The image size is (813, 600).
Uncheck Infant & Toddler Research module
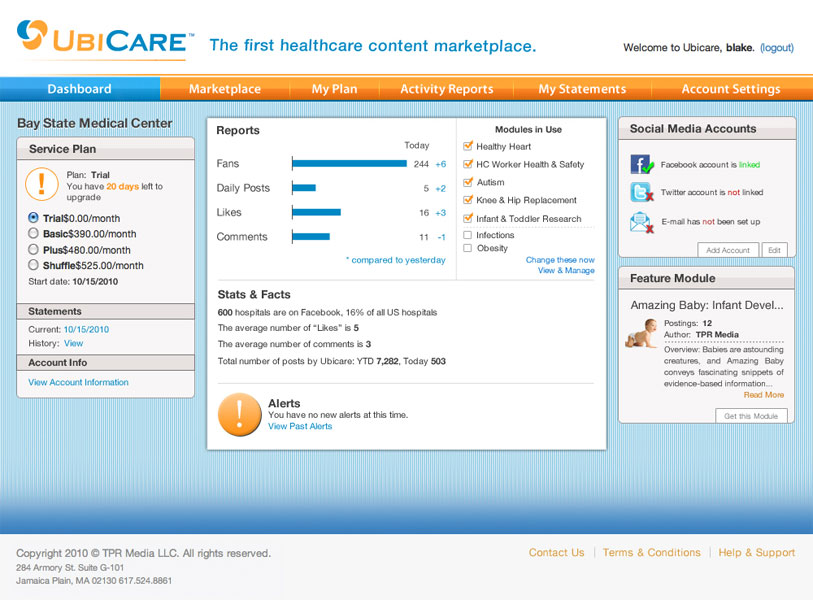[x=468, y=218]
